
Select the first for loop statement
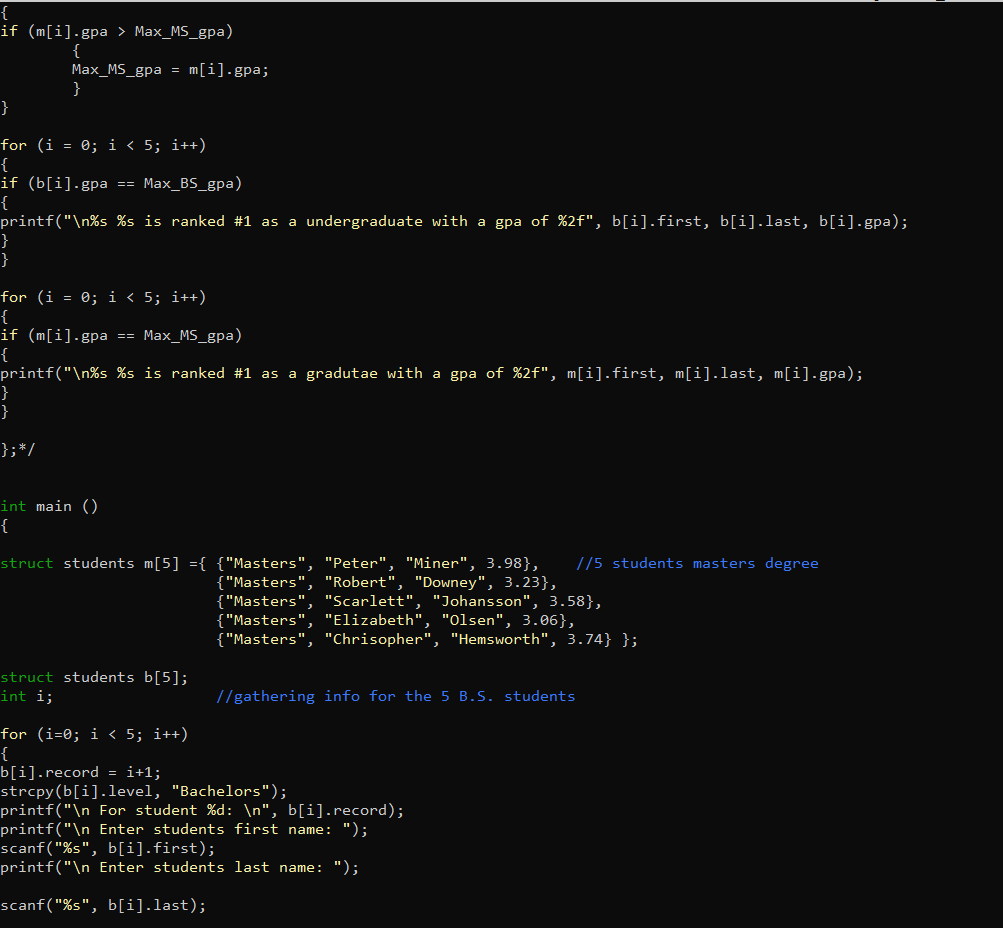click(x=100, y=145)
